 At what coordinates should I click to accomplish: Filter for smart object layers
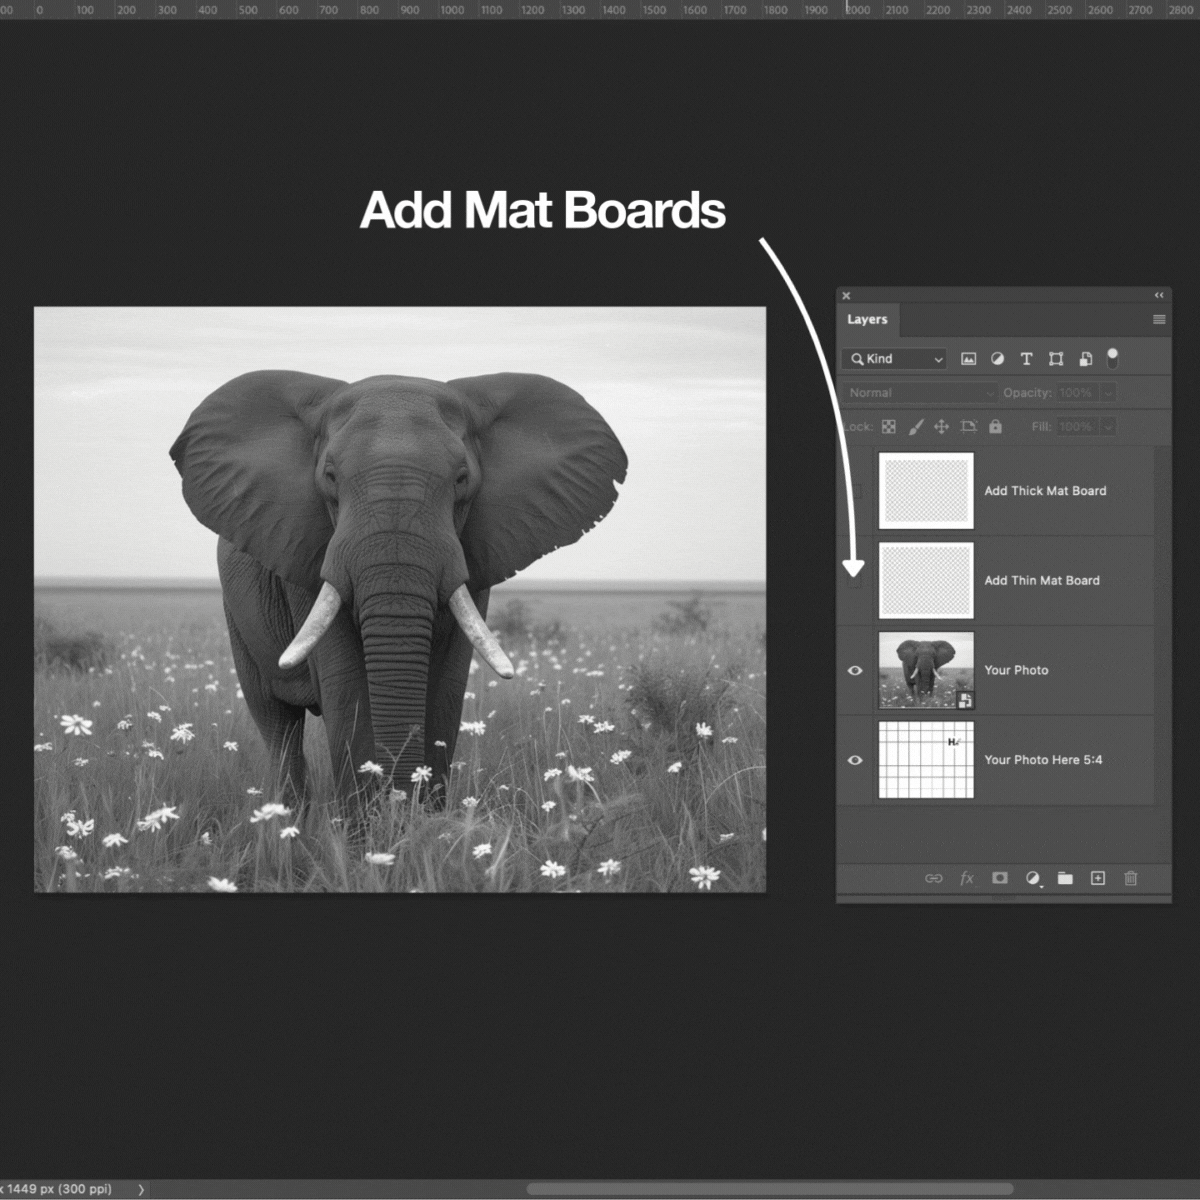[x=1085, y=359]
